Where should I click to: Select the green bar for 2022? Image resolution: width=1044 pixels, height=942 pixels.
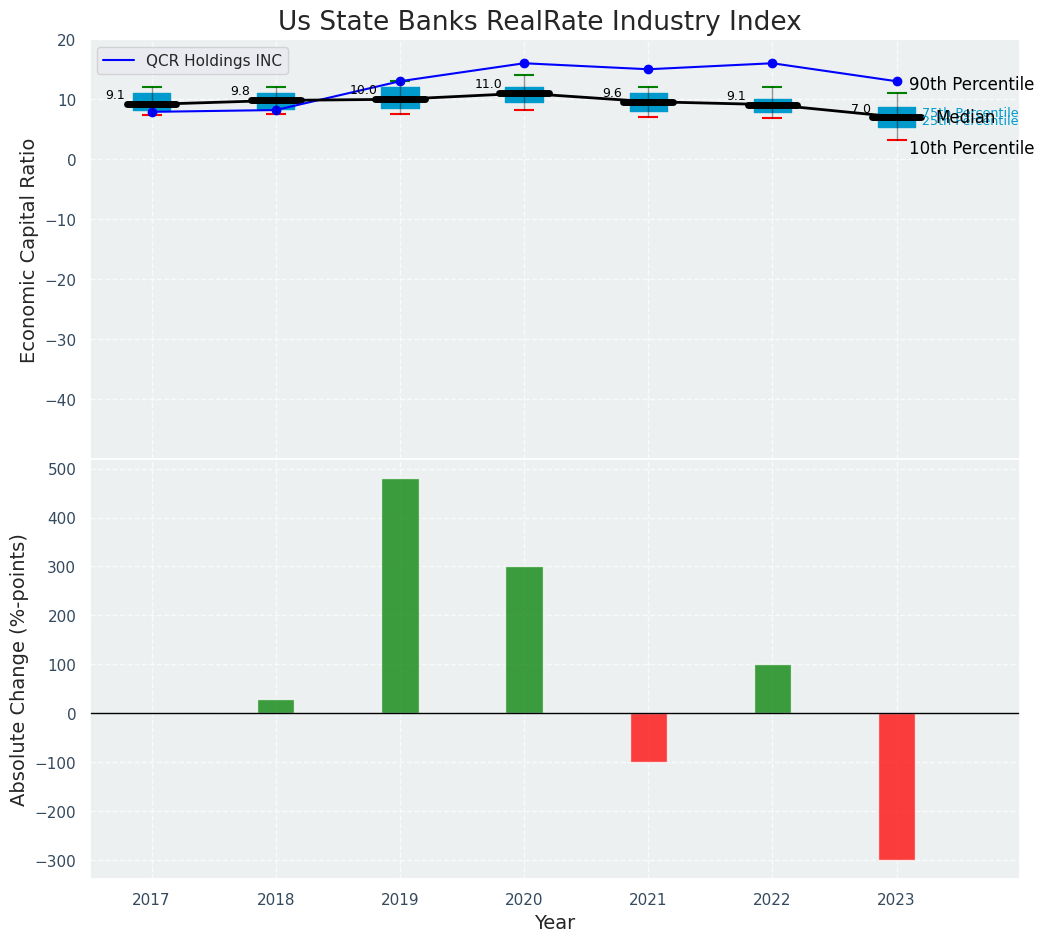click(x=772, y=689)
